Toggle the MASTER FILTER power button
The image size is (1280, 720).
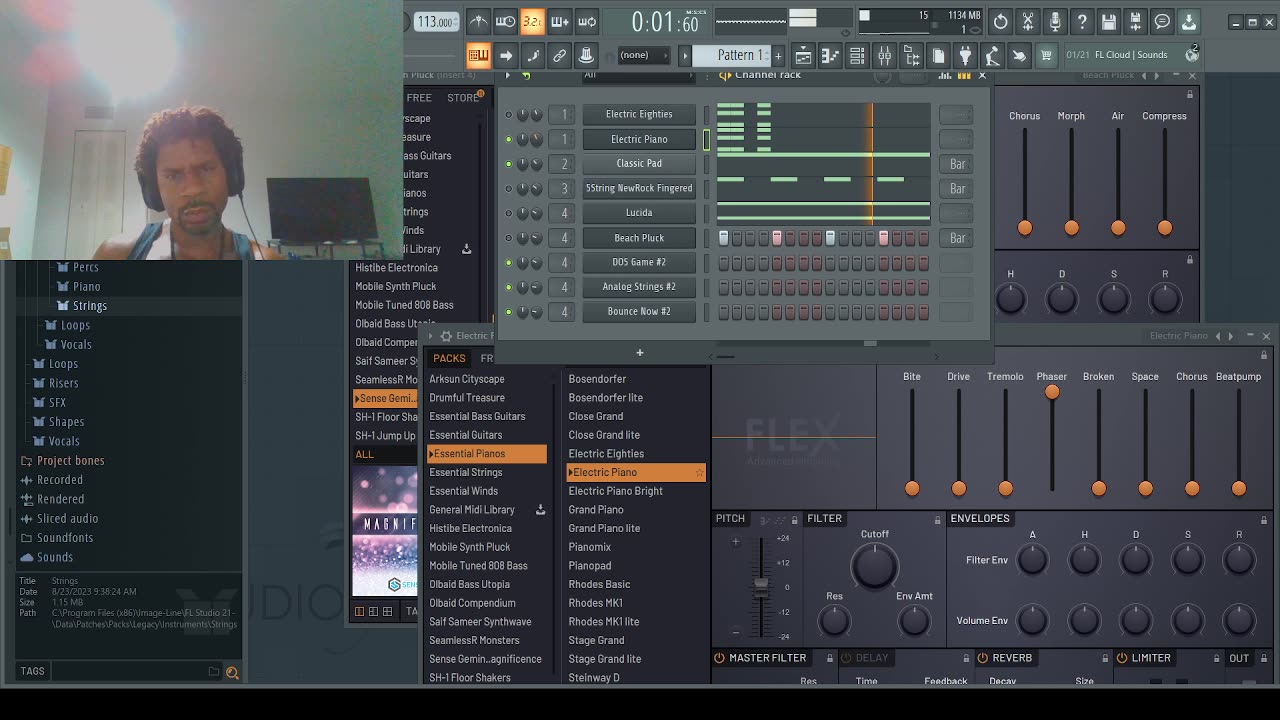[x=719, y=658]
